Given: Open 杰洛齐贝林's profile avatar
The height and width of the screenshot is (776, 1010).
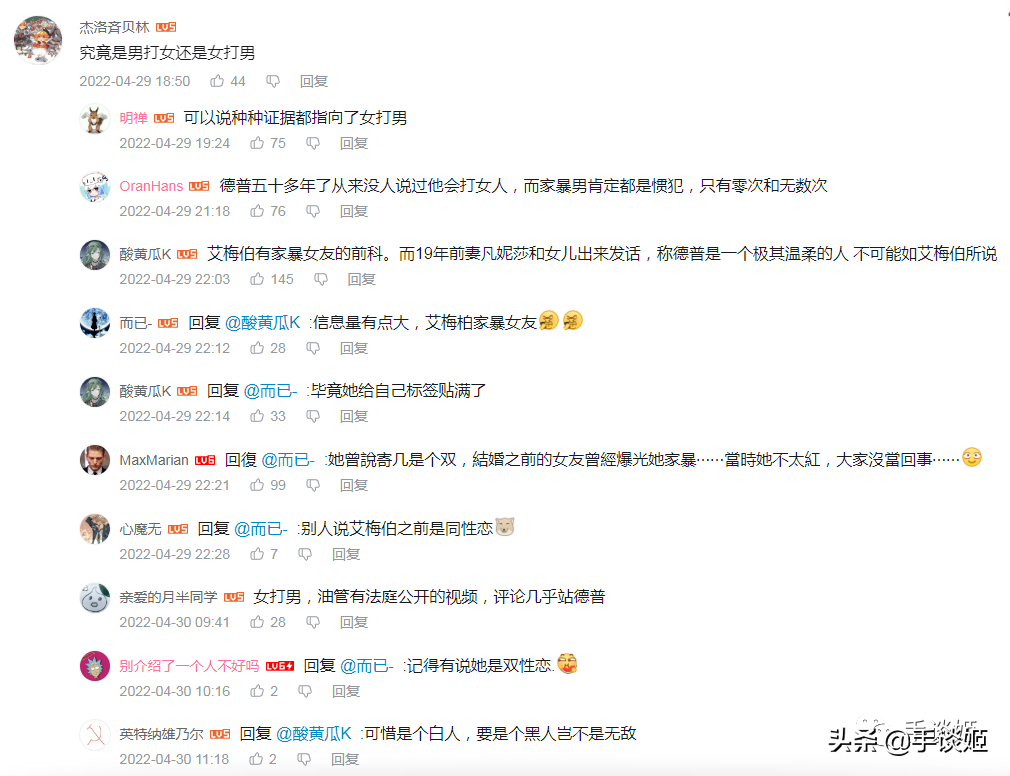Looking at the screenshot, I should point(38,41).
